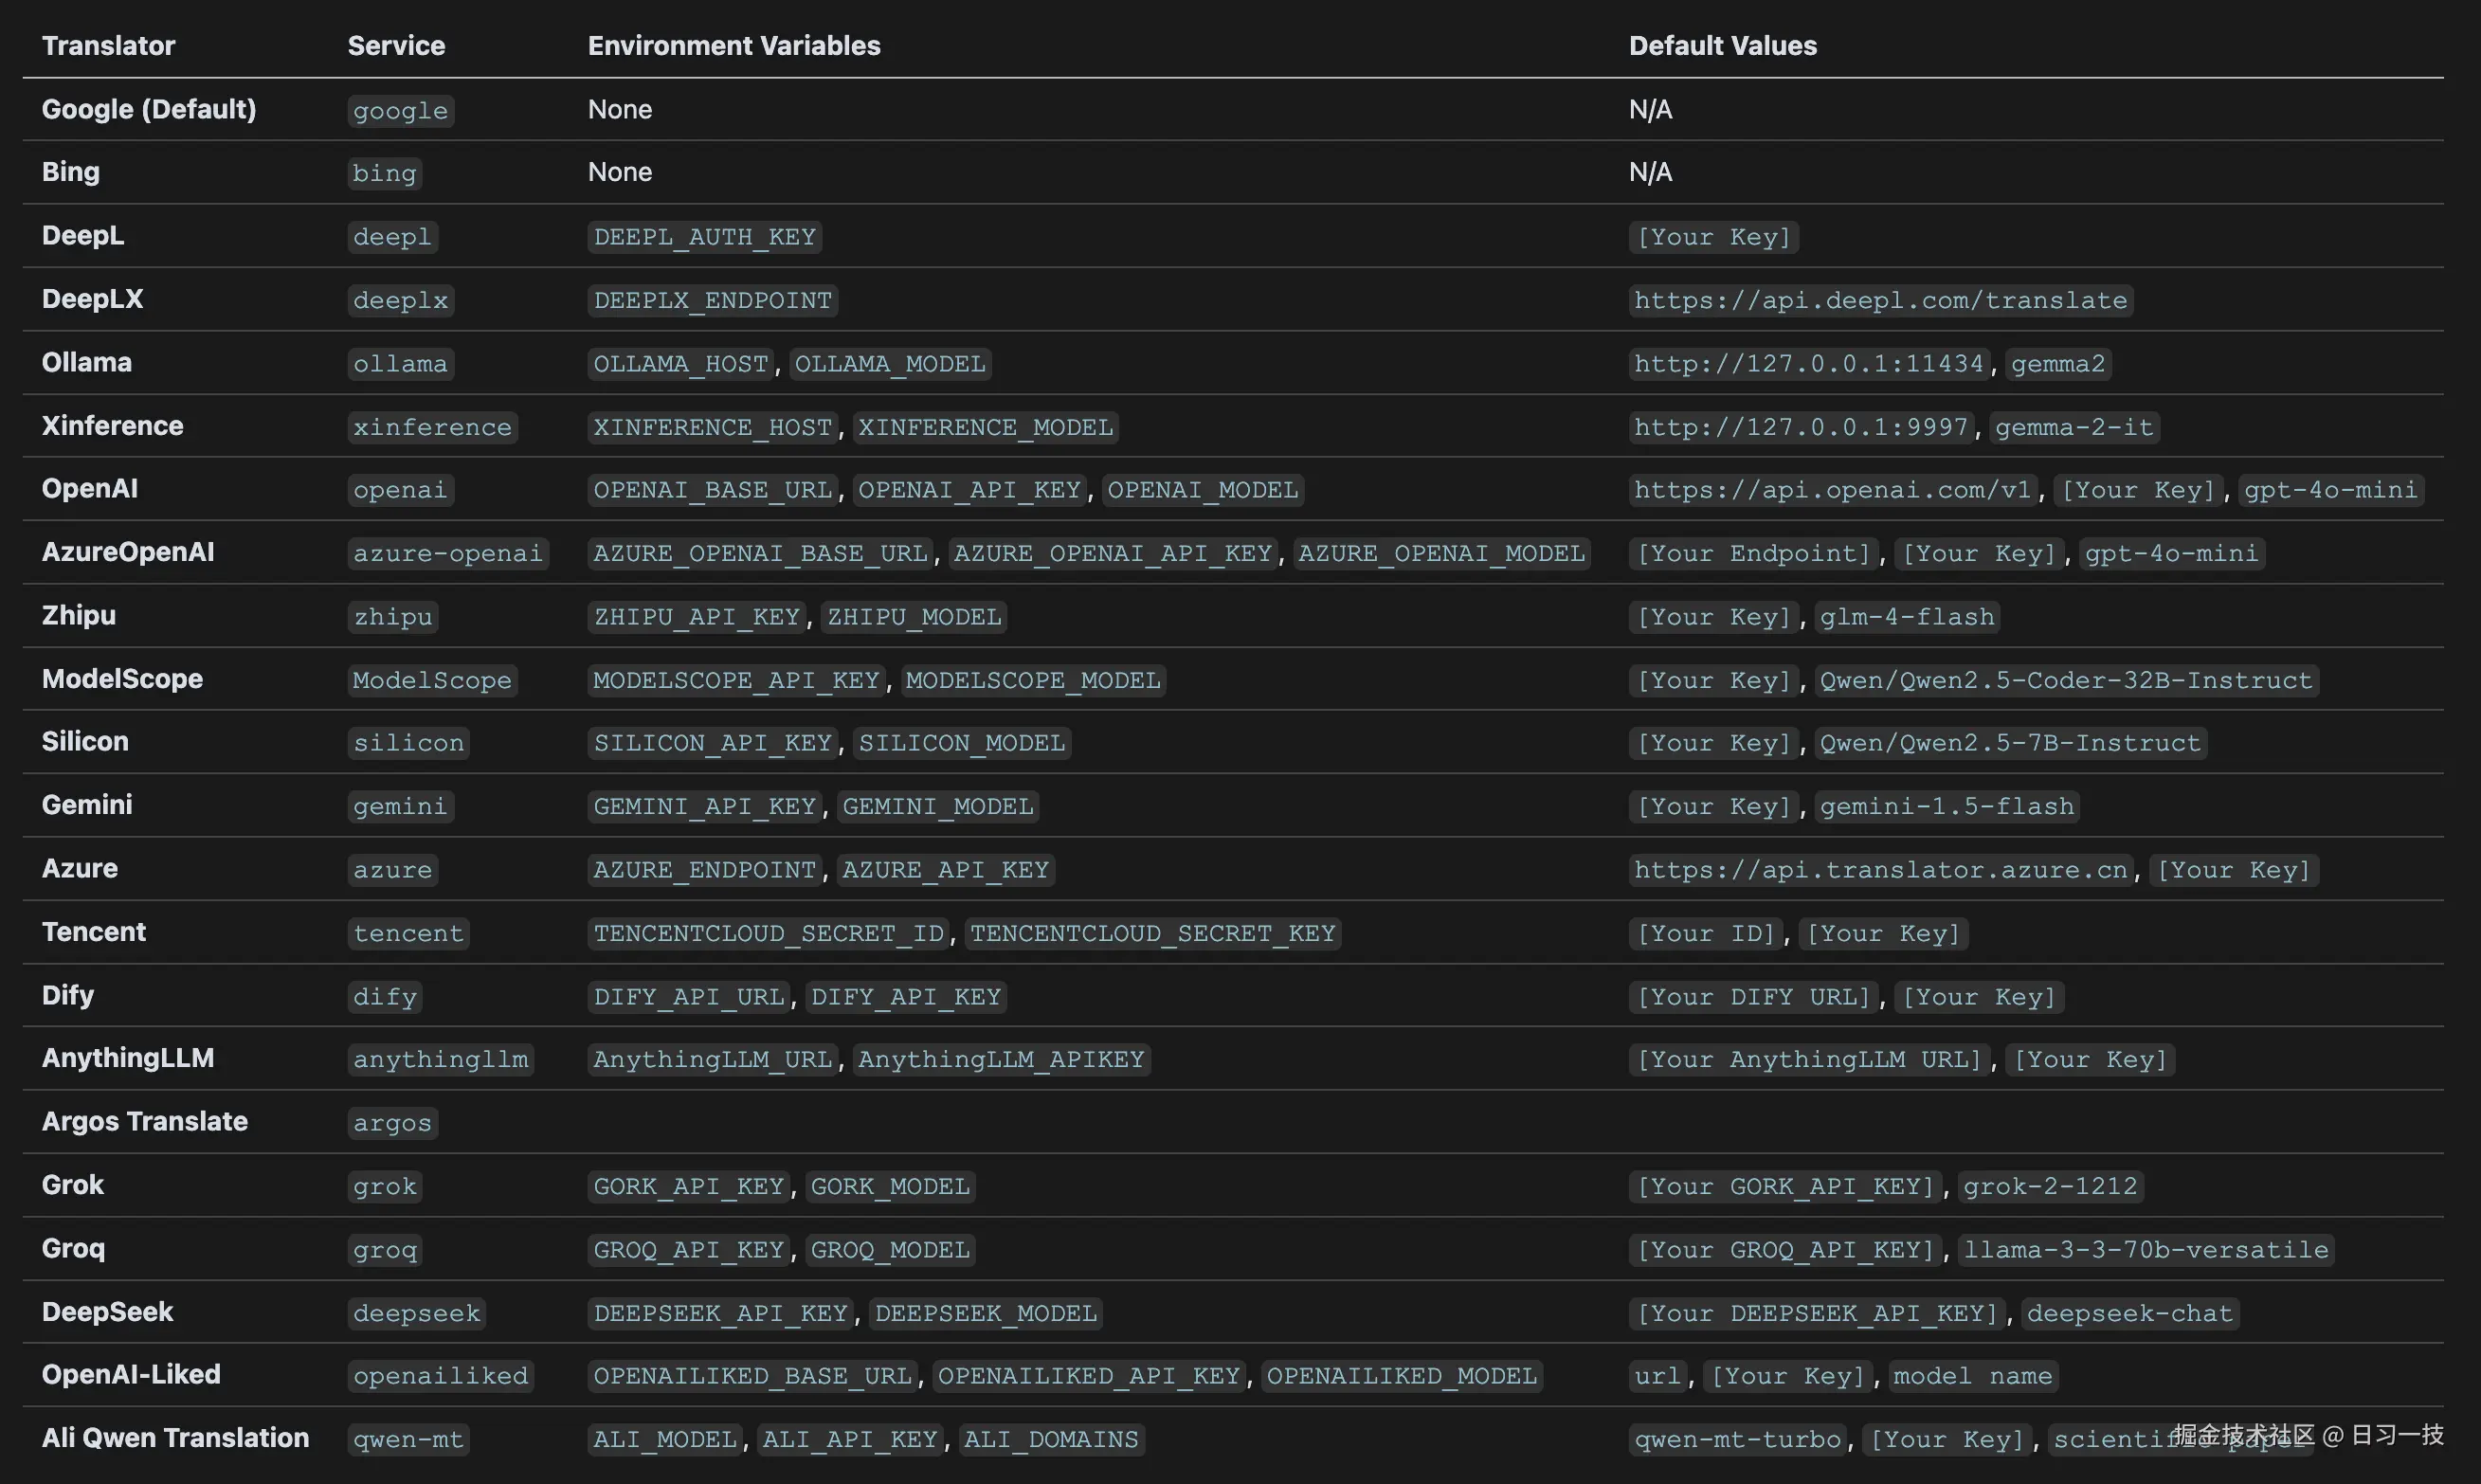Select the "argos" service code
Viewport: 2481px width, 1484px height.
392,1124
